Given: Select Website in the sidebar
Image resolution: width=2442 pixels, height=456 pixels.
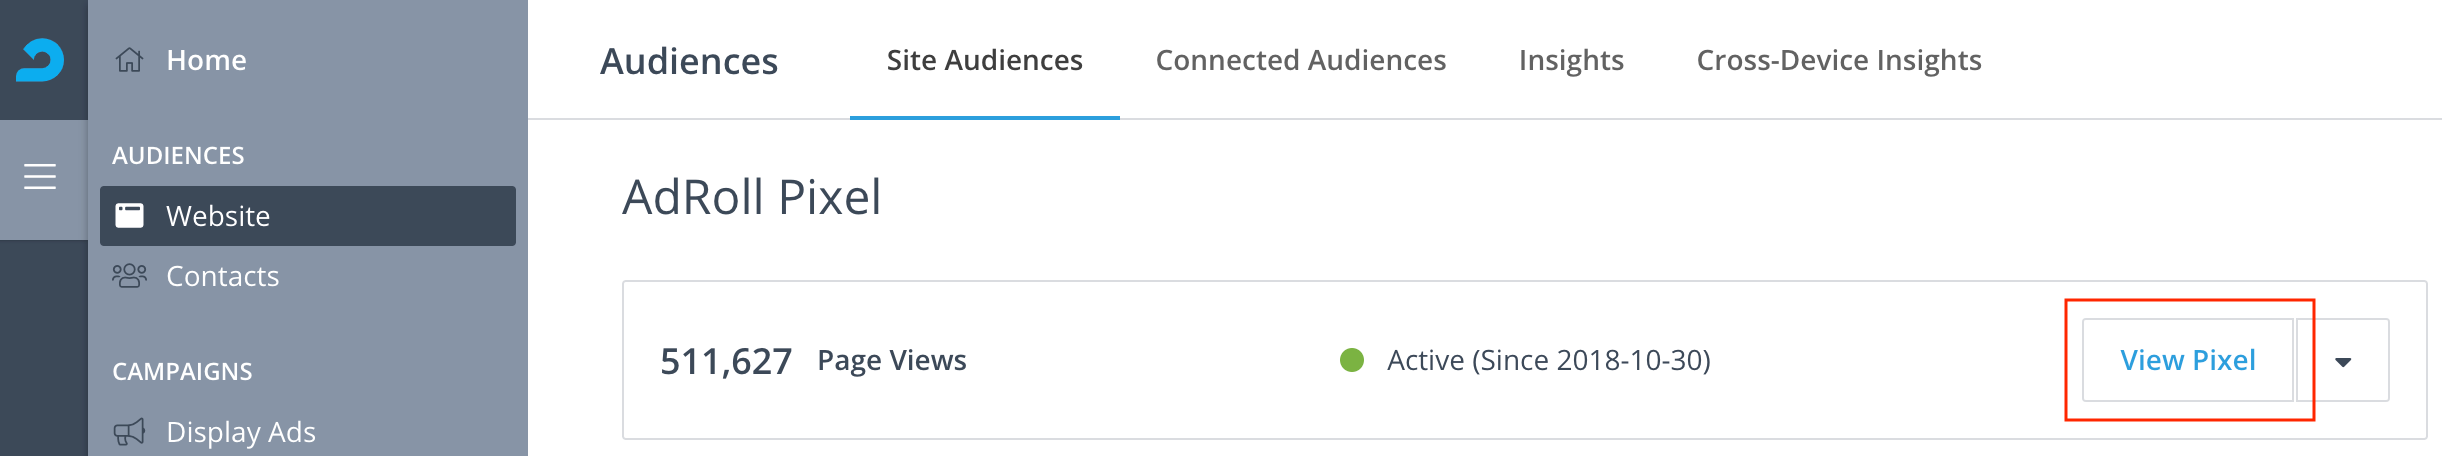Looking at the screenshot, I should click(308, 215).
